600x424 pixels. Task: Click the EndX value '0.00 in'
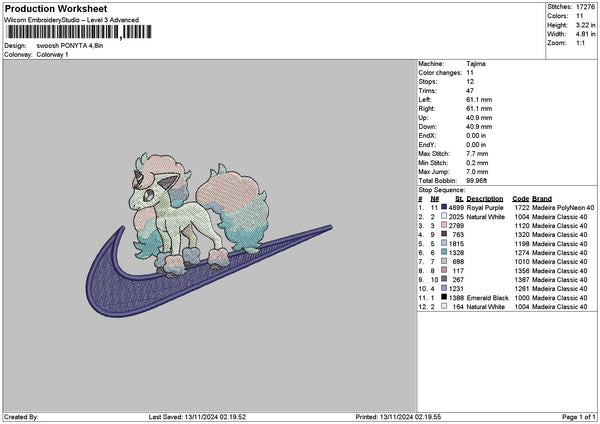pyautogui.click(x=476, y=136)
